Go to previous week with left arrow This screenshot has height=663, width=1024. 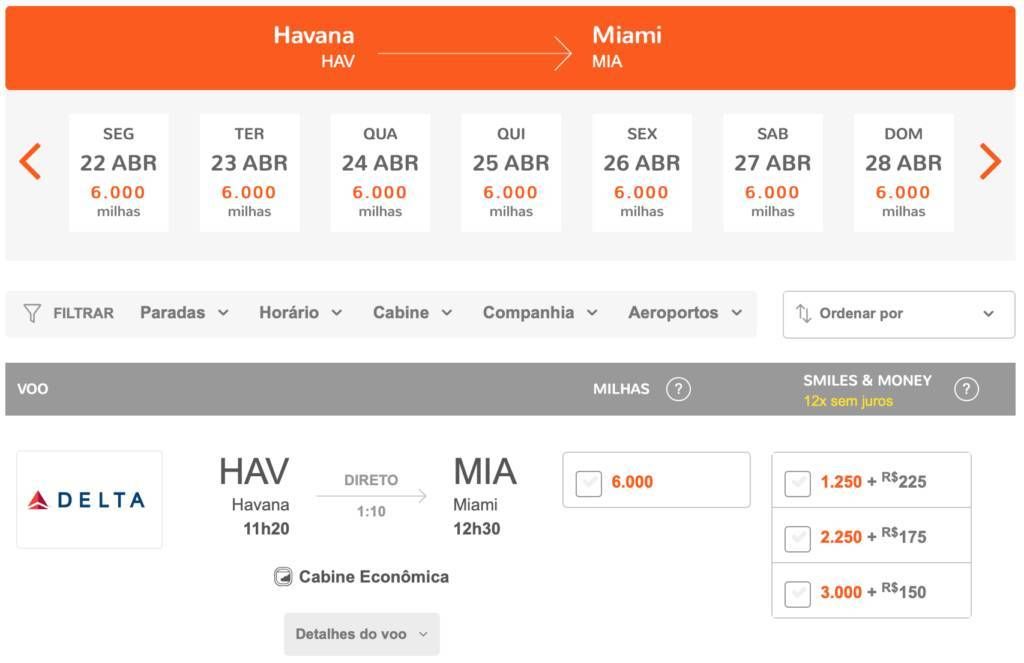pyautogui.click(x=30, y=161)
